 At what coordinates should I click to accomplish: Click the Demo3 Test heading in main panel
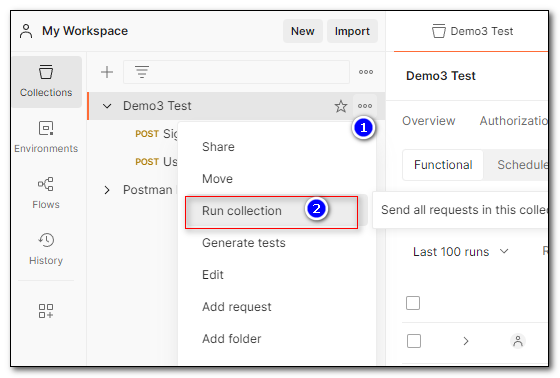(441, 76)
